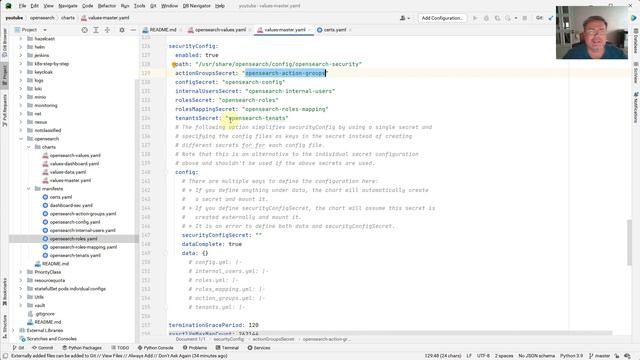
Task: Click the Git commit checkmark icon
Action: 551,18
